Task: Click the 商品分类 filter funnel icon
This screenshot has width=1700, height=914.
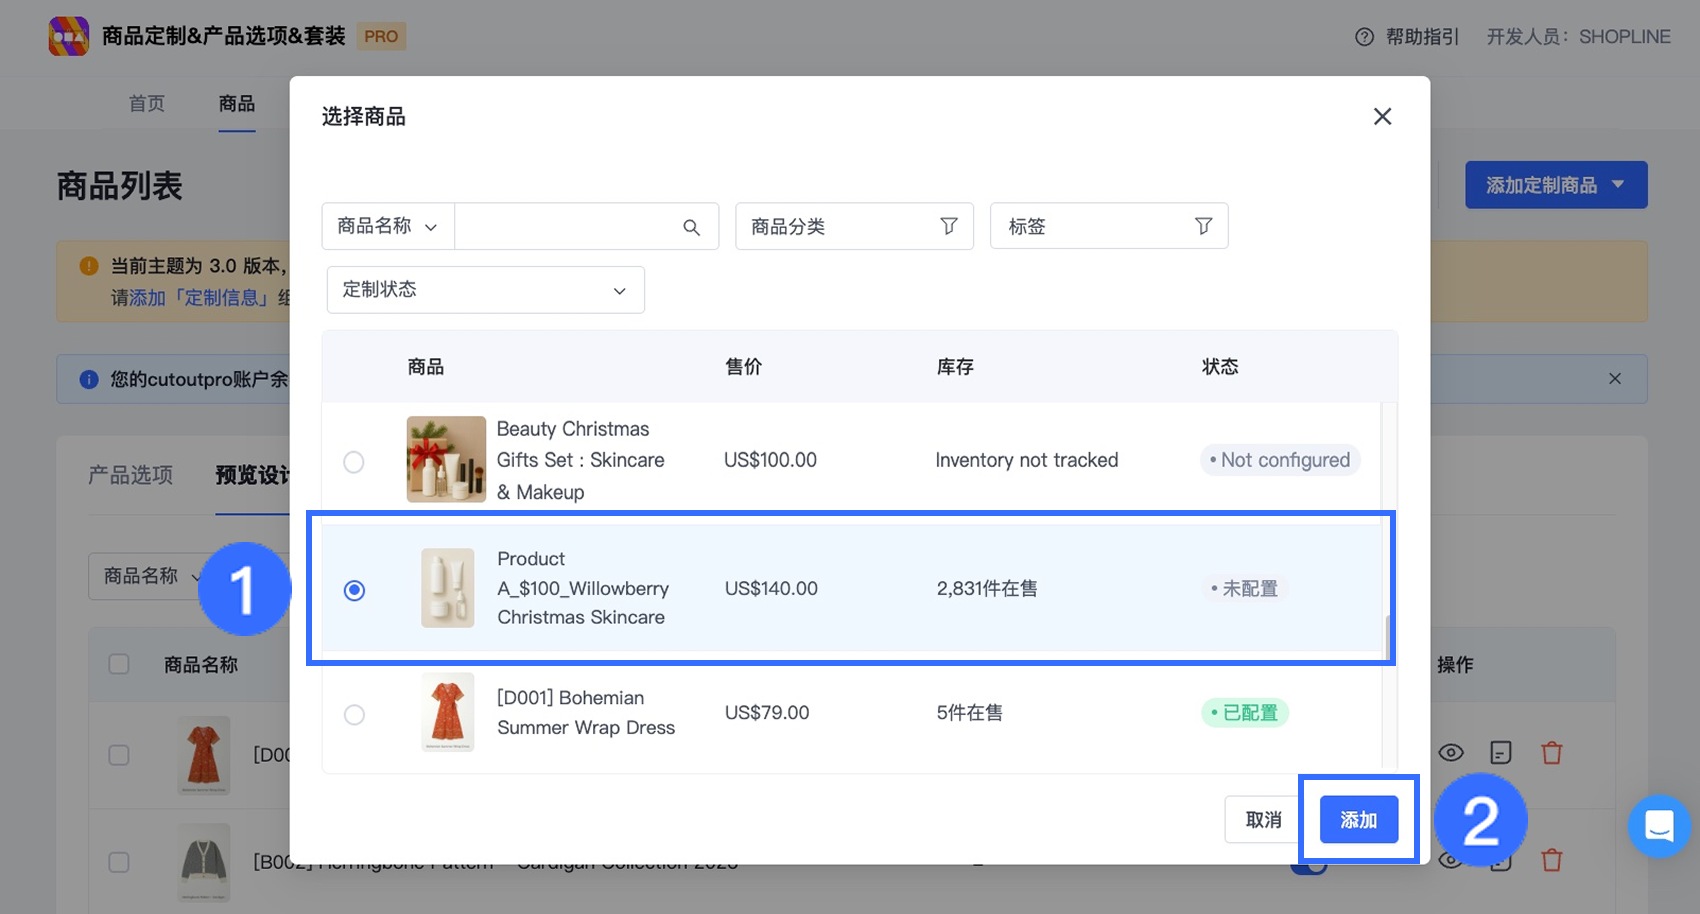Action: 948,226
